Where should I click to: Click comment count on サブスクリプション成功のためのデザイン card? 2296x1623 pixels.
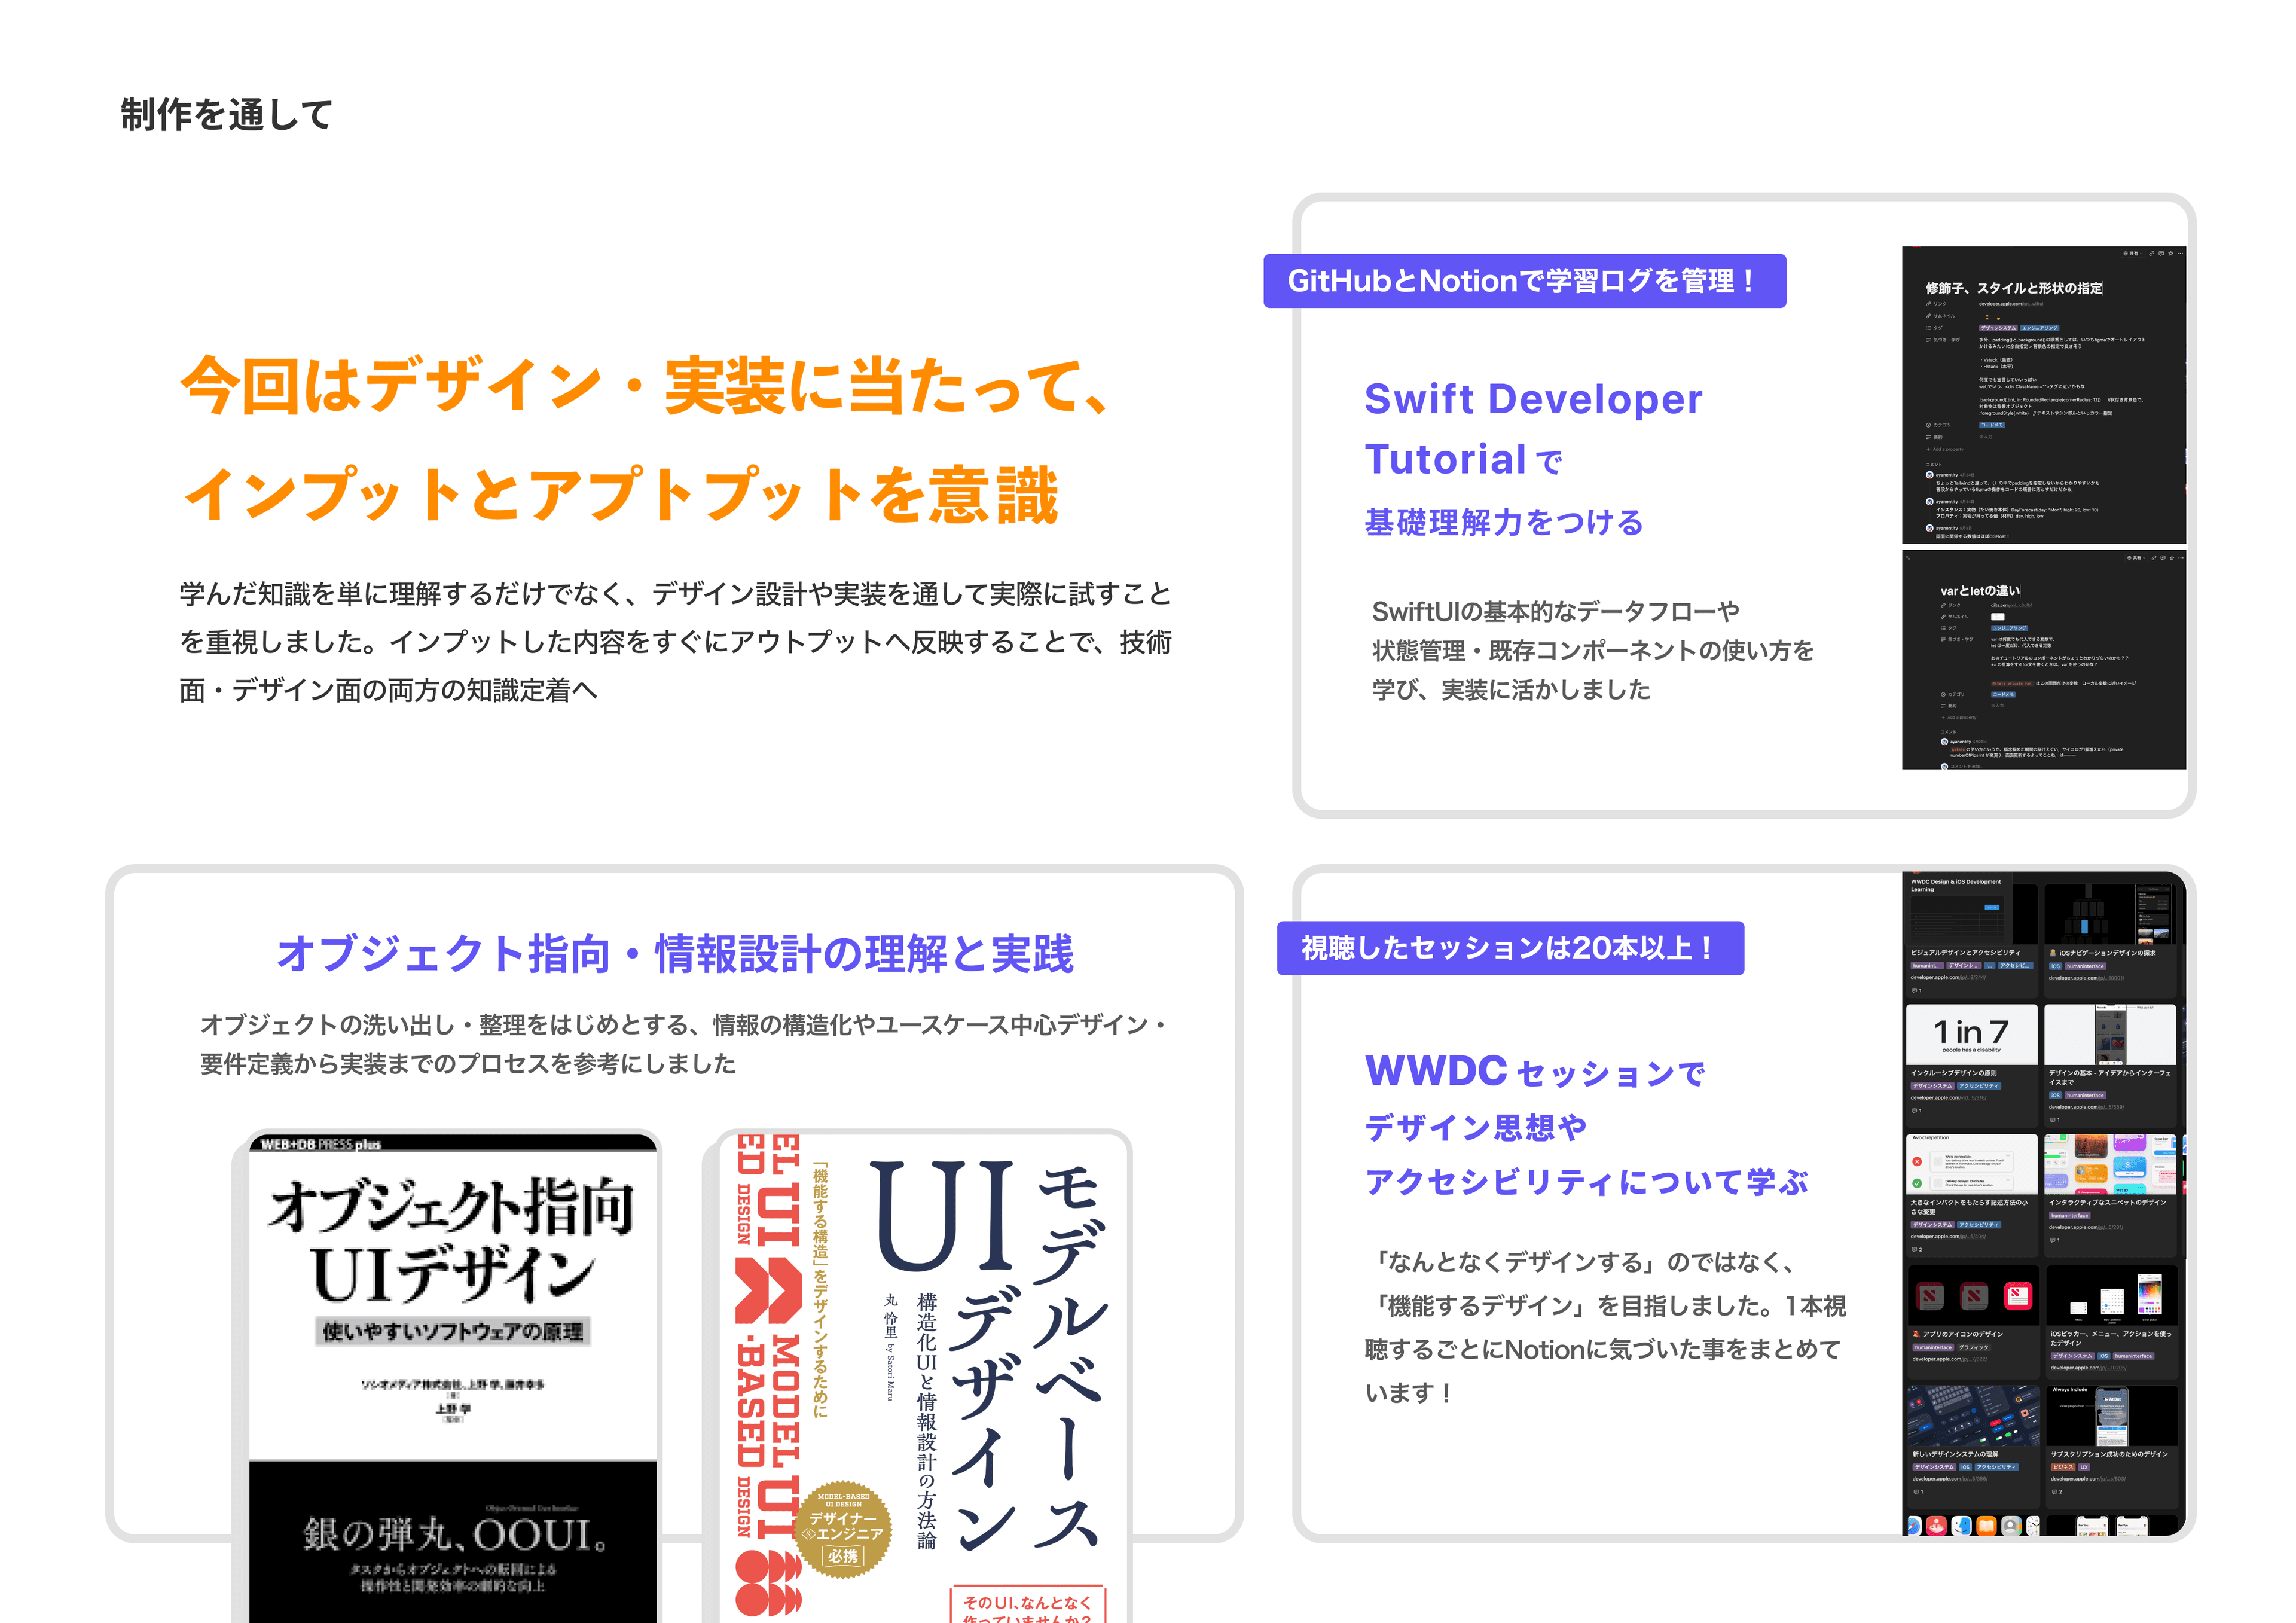coord(2057,1492)
